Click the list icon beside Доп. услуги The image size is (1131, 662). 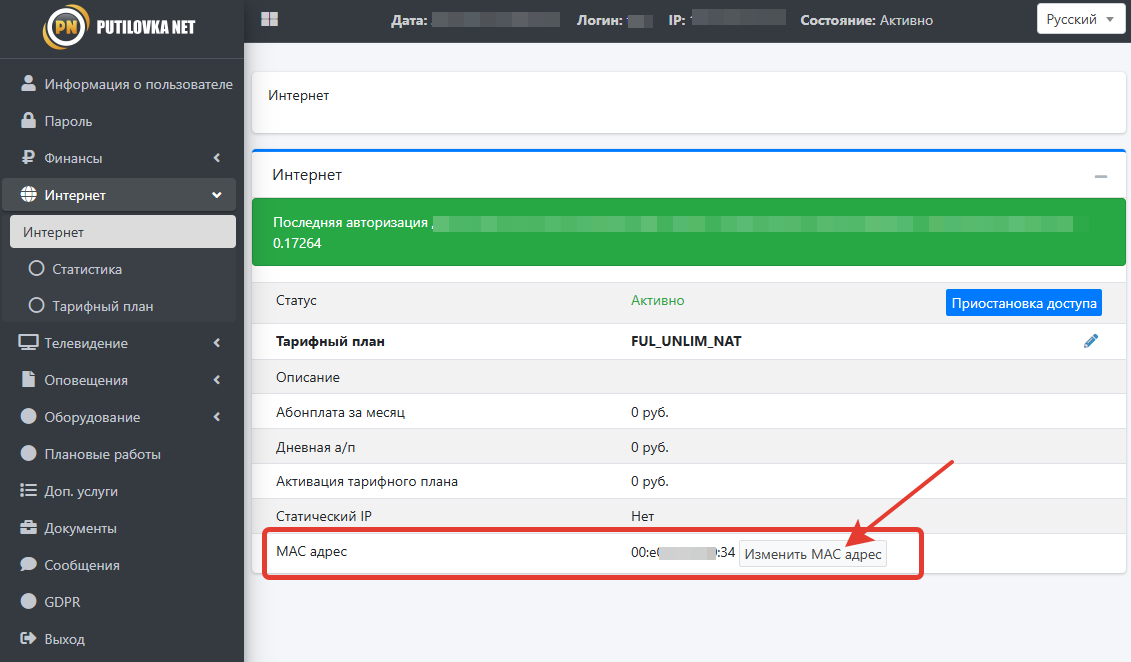point(28,490)
